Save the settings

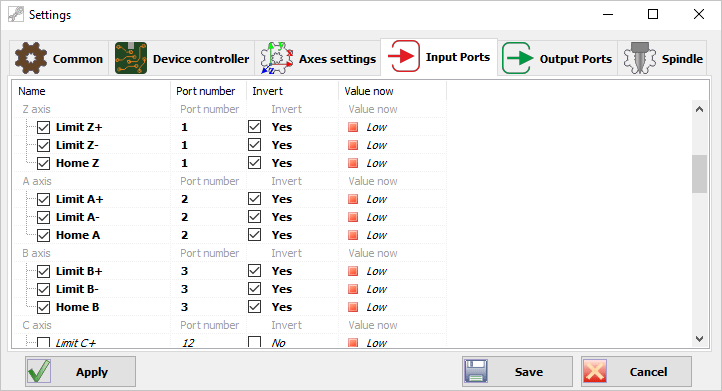518,371
